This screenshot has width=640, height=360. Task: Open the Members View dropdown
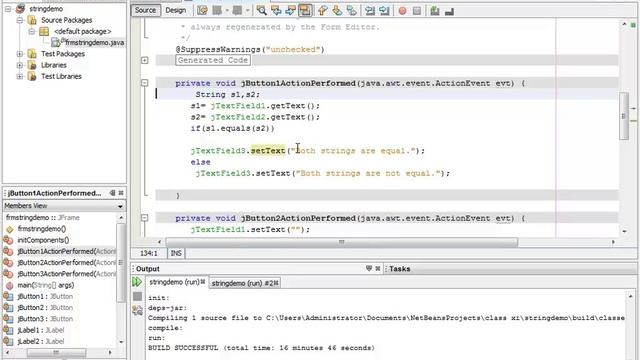(x=120, y=206)
